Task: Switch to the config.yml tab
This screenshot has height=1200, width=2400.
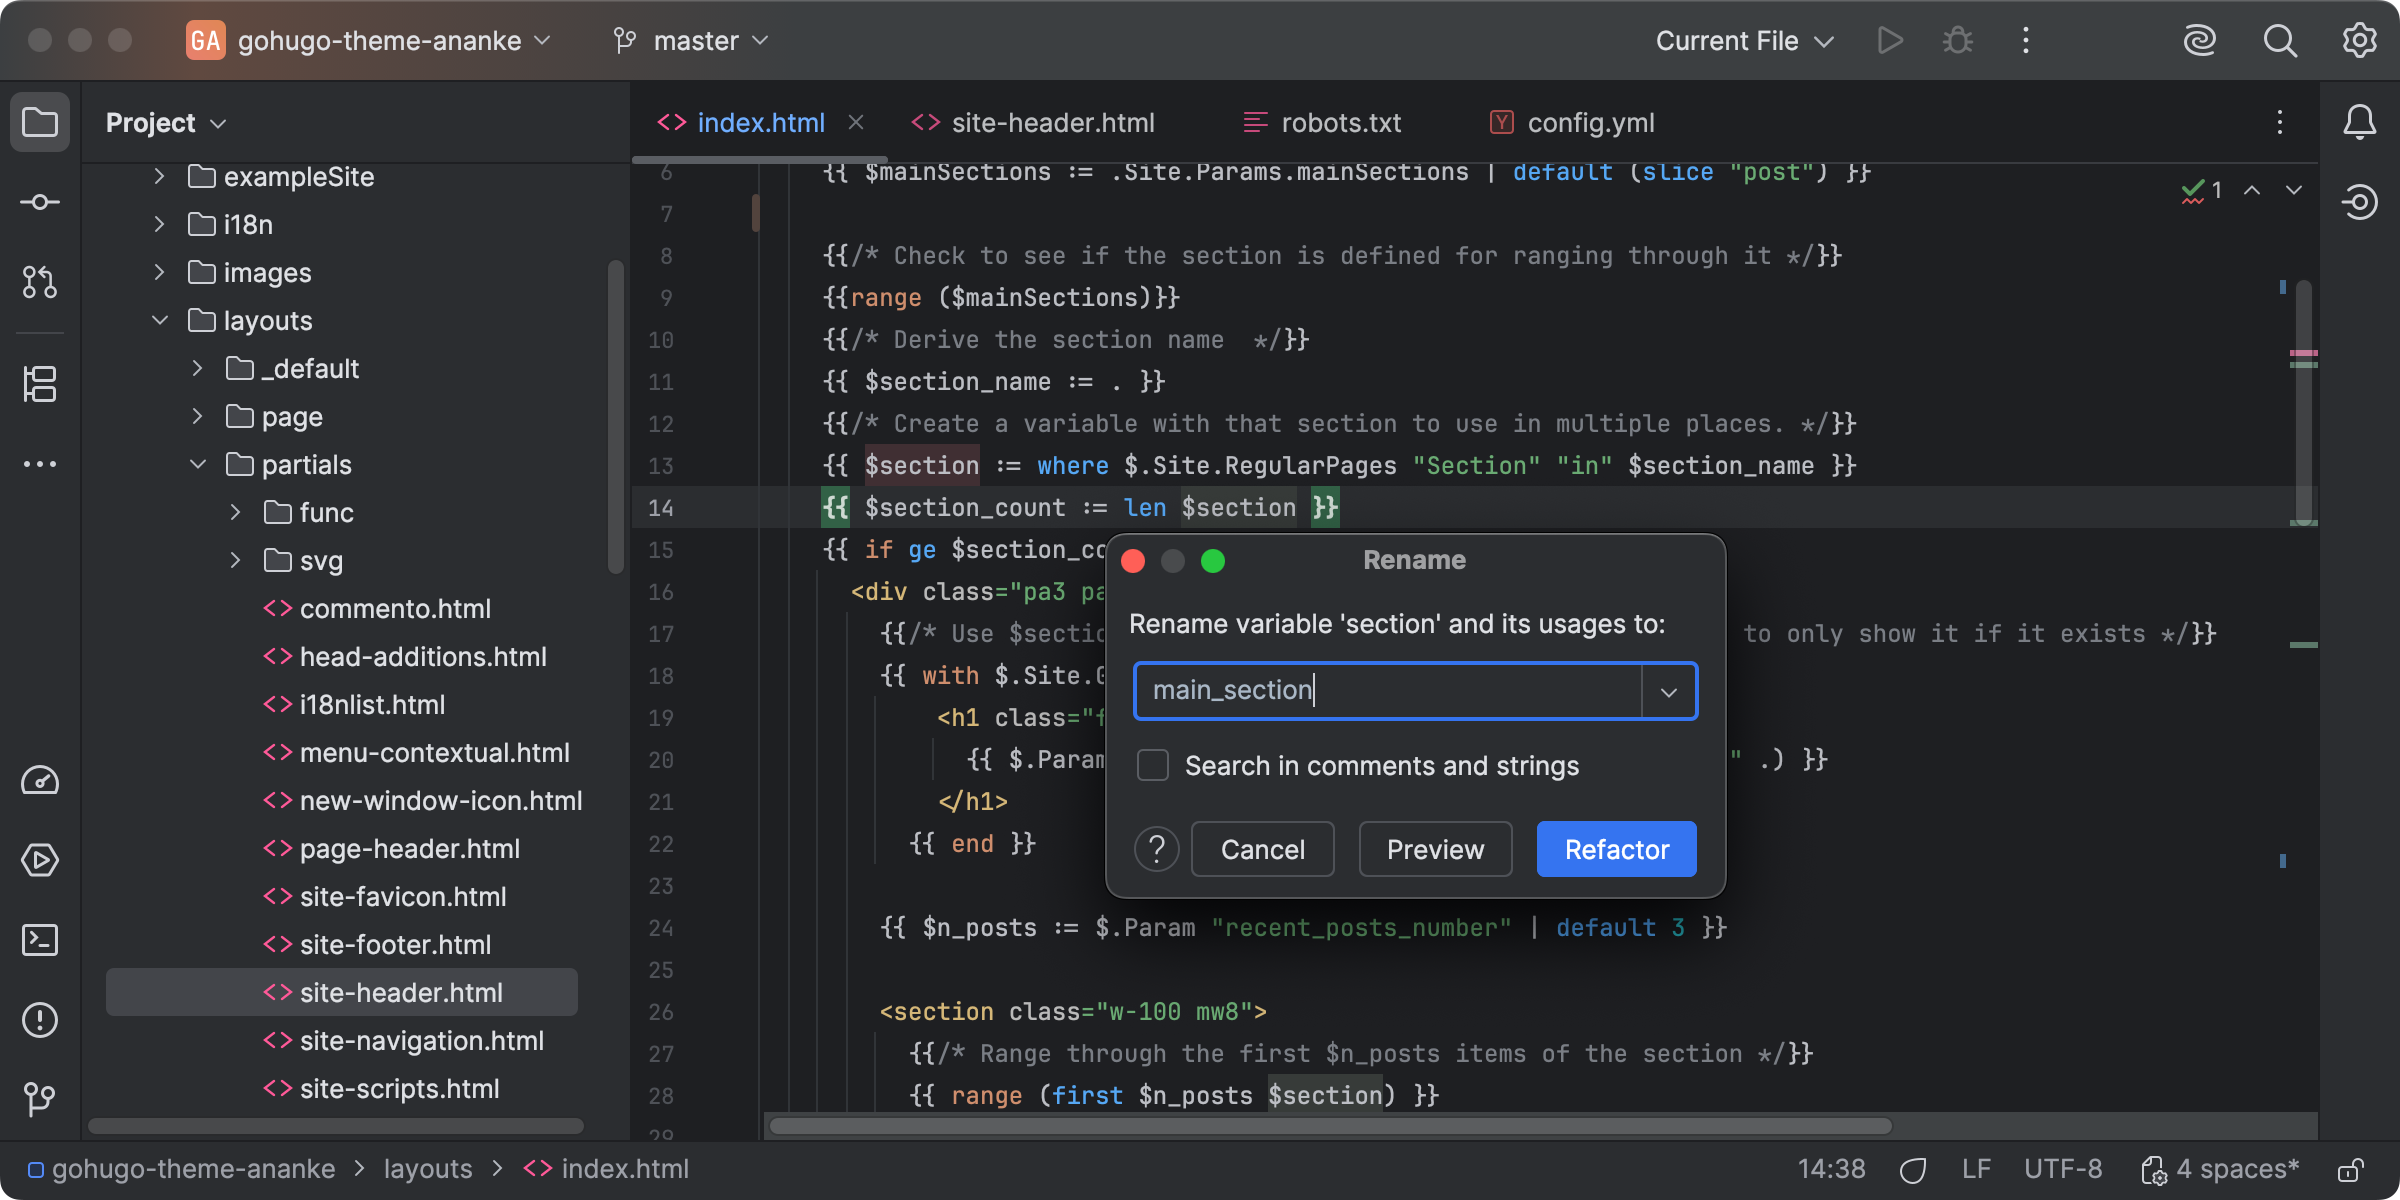Action: [x=1572, y=122]
